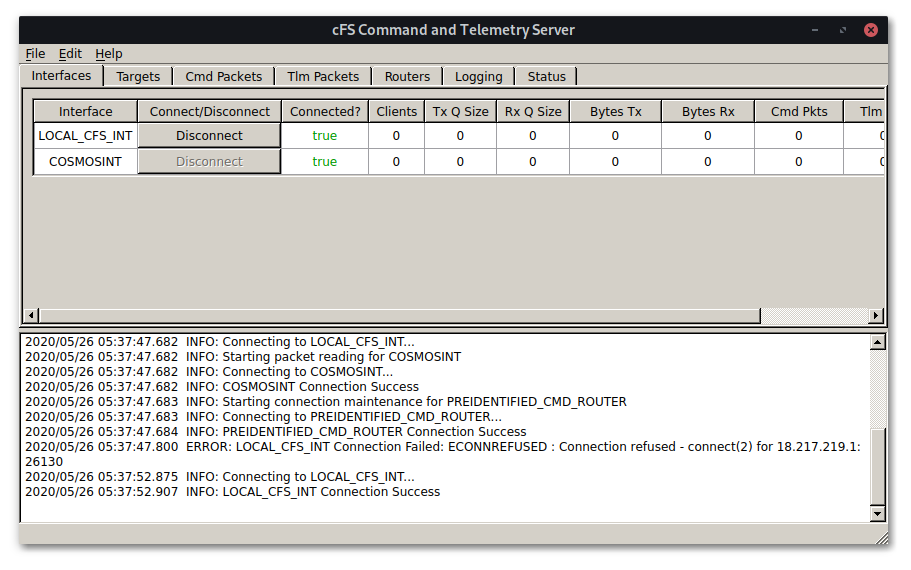
Task: Select the Routers tab
Action: click(407, 76)
